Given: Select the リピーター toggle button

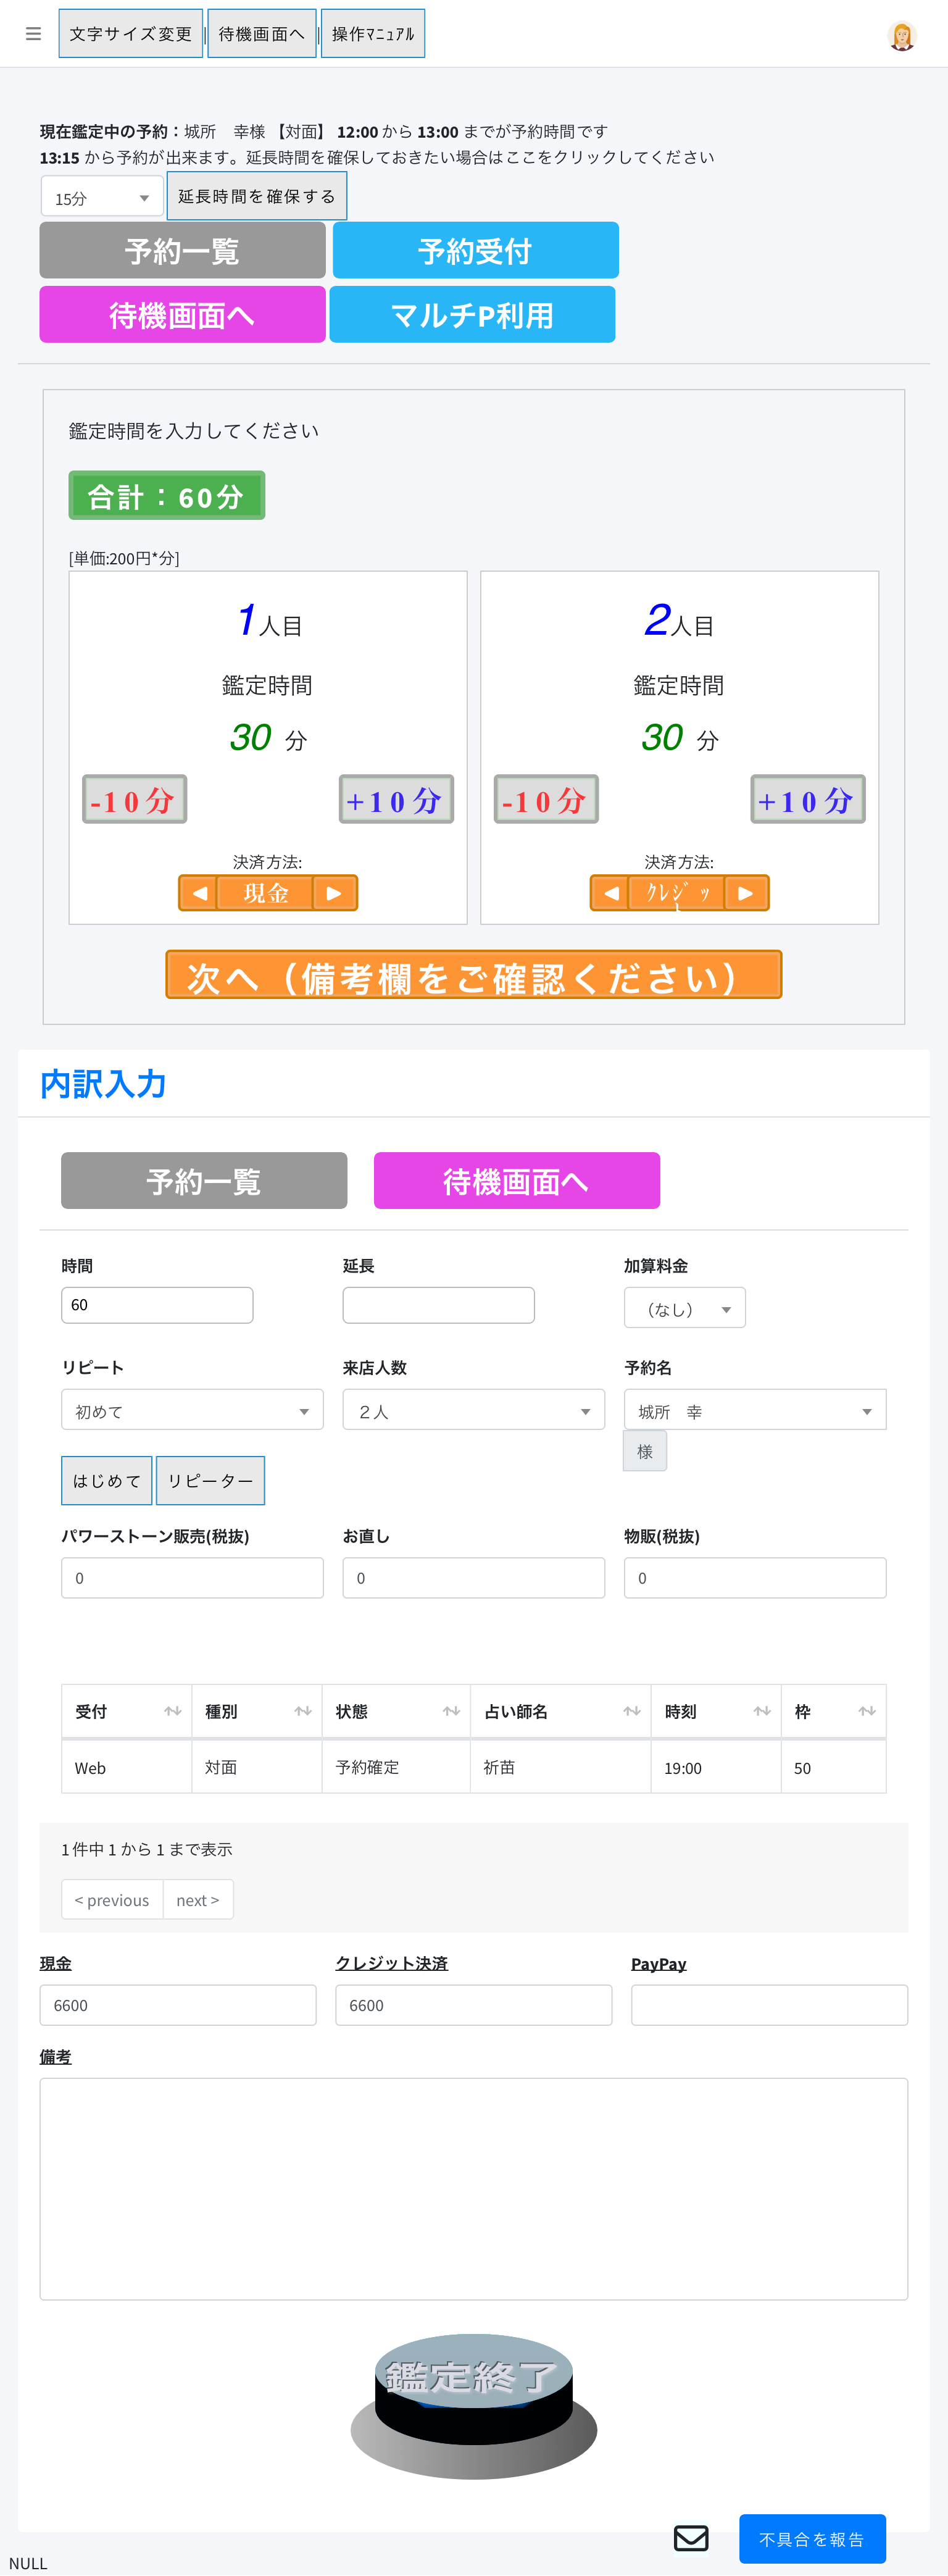Looking at the screenshot, I should pos(210,1480).
